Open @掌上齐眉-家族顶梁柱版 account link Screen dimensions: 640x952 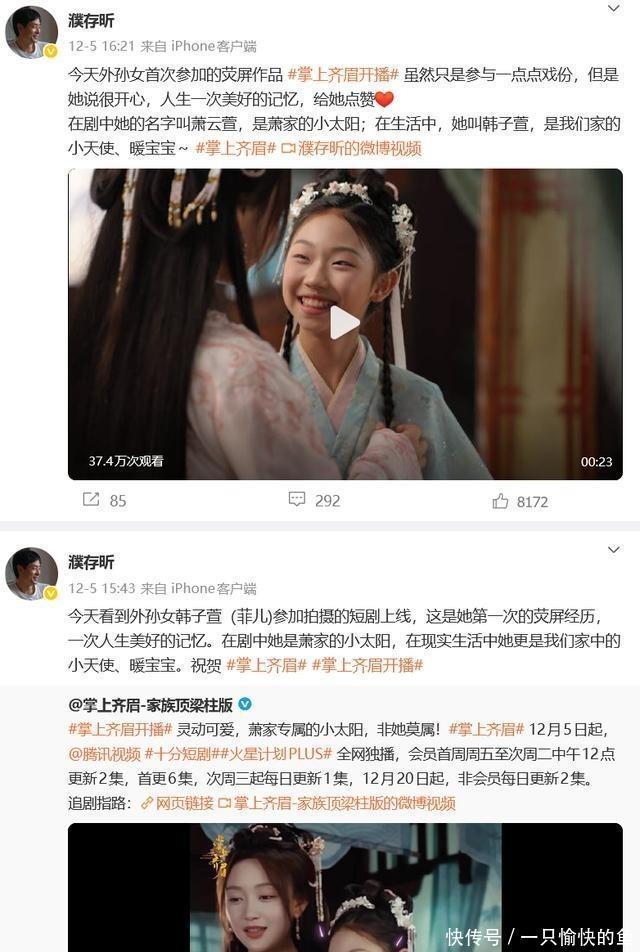click(x=151, y=705)
